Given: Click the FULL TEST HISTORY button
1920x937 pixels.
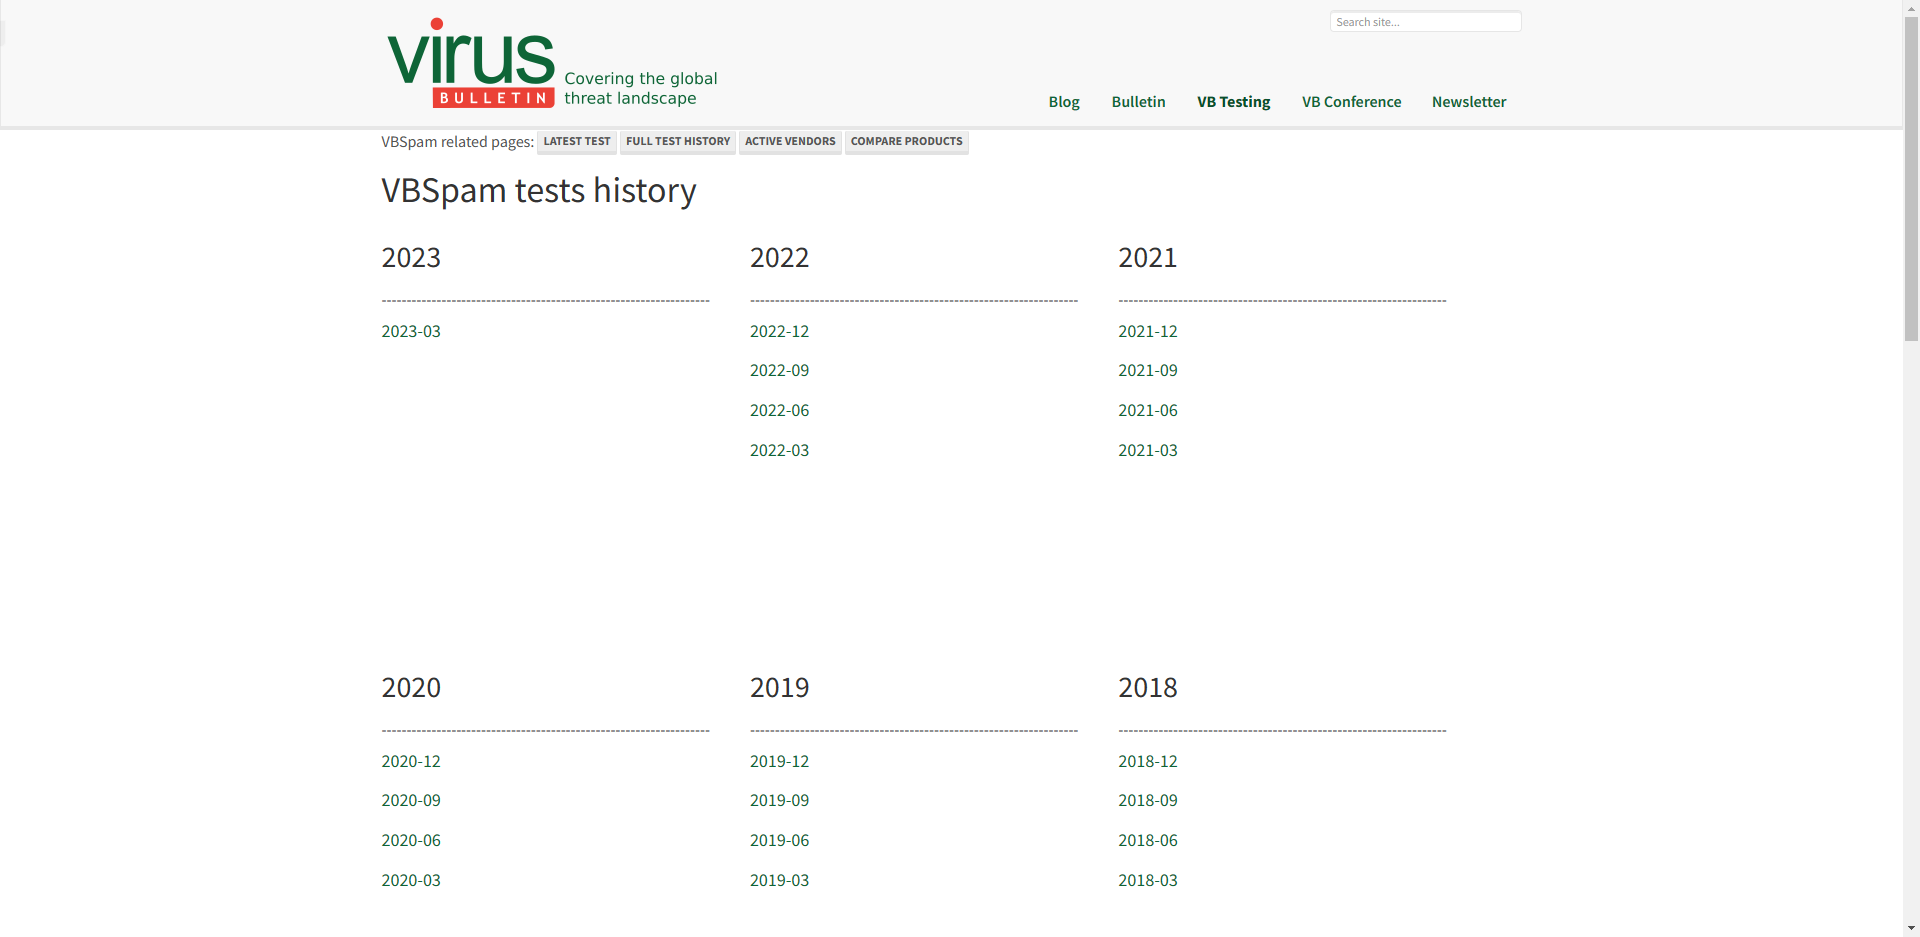Looking at the screenshot, I should point(678,142).
